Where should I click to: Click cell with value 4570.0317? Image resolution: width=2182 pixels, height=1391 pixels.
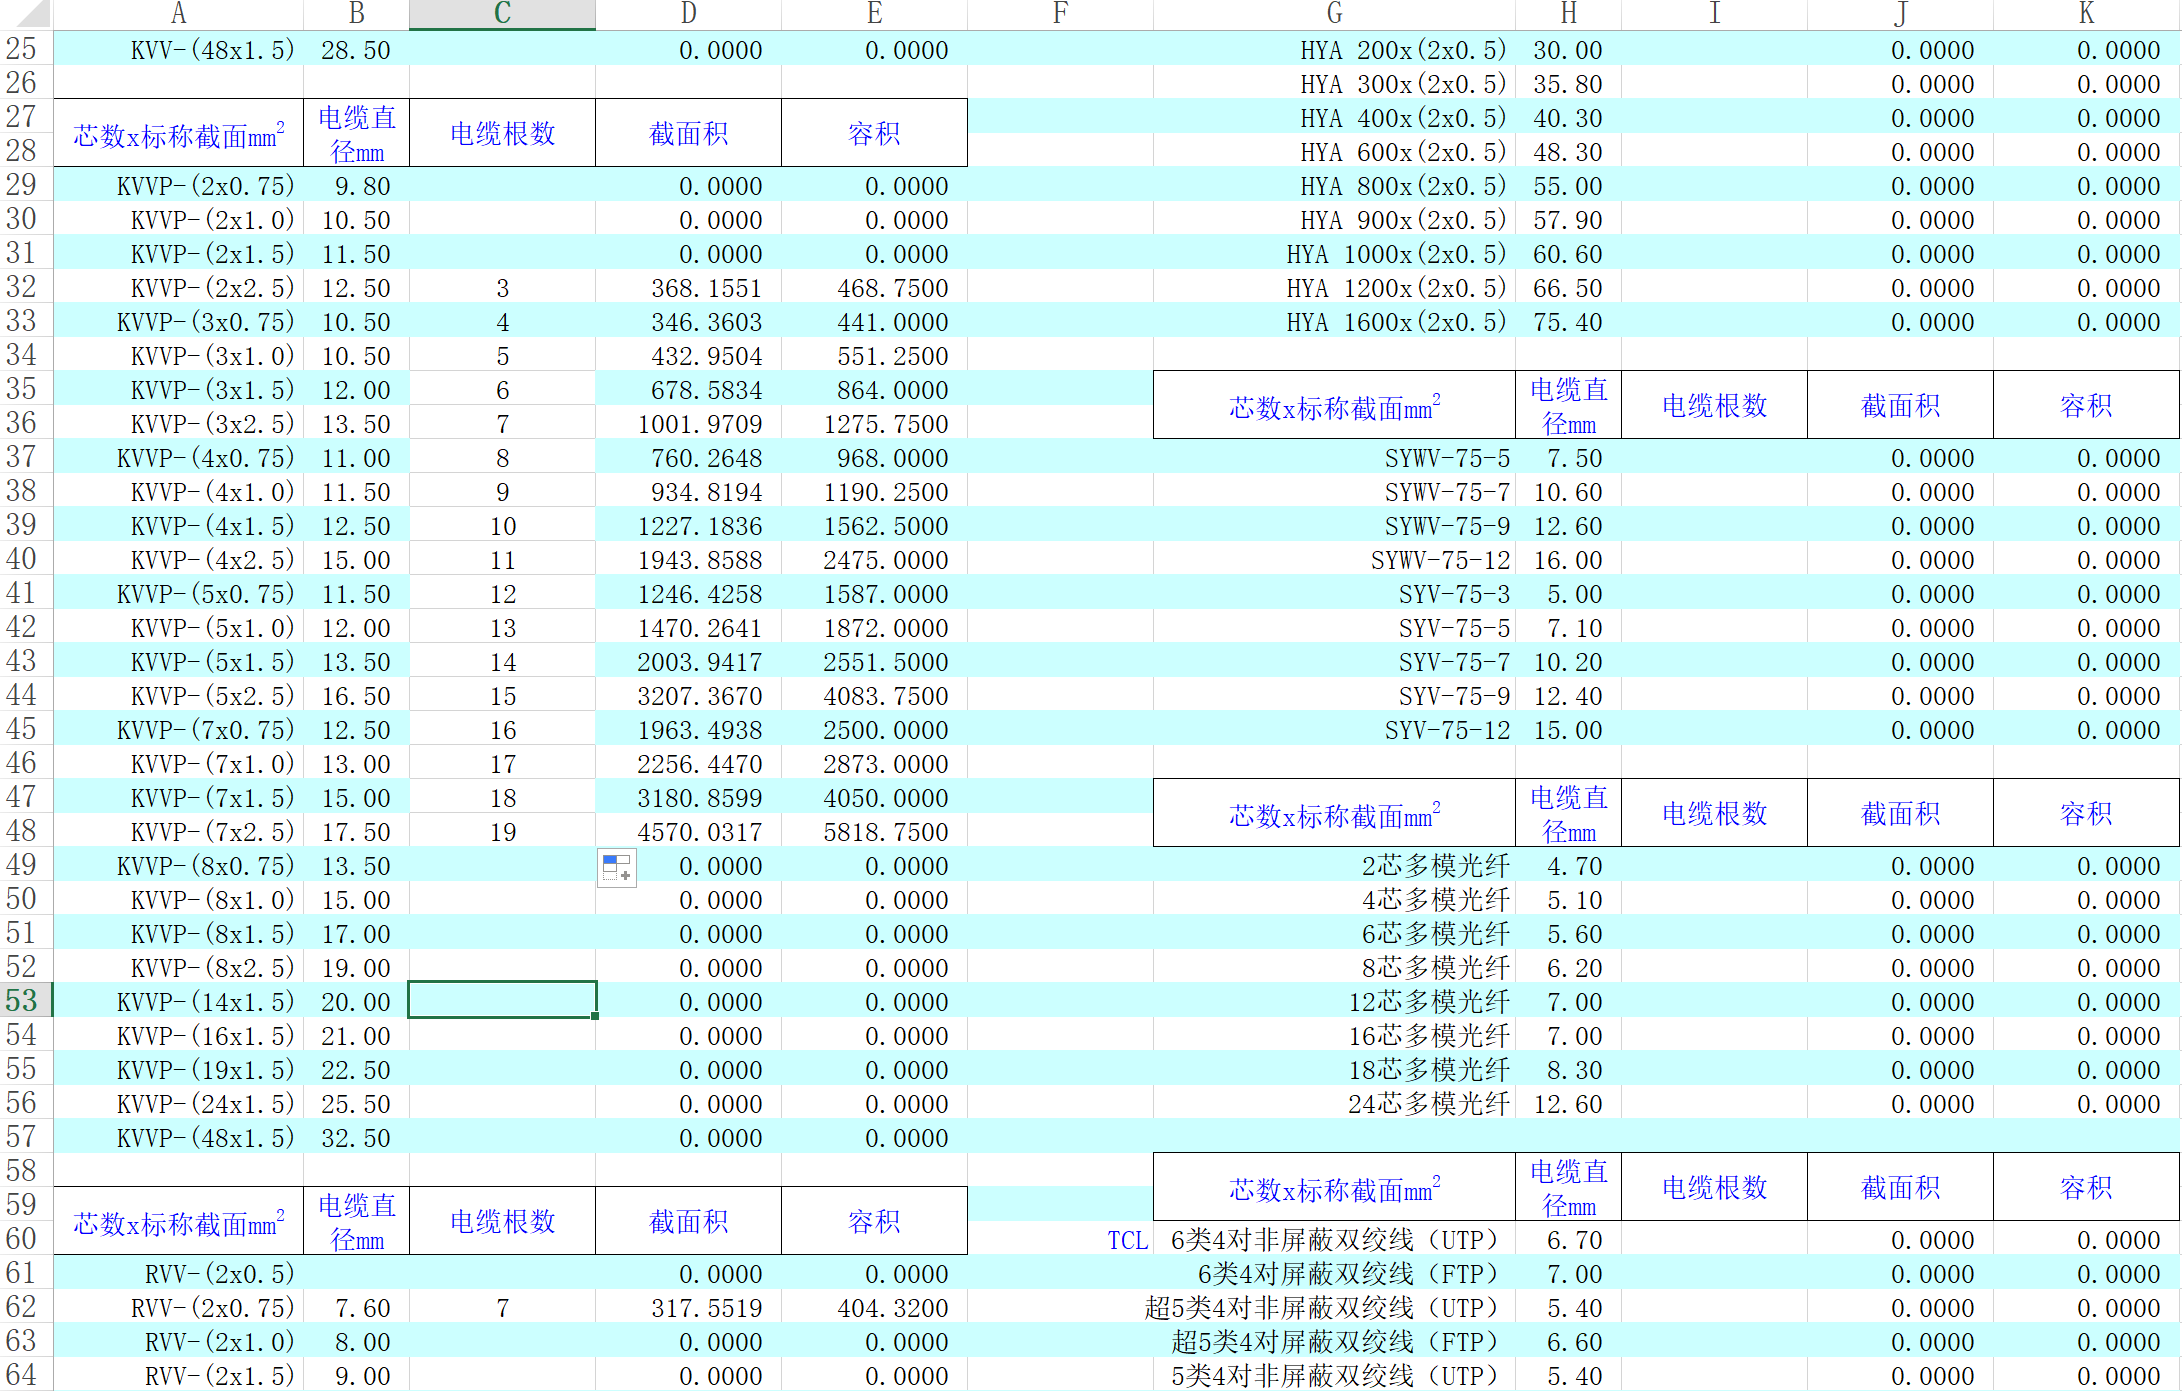700,832
